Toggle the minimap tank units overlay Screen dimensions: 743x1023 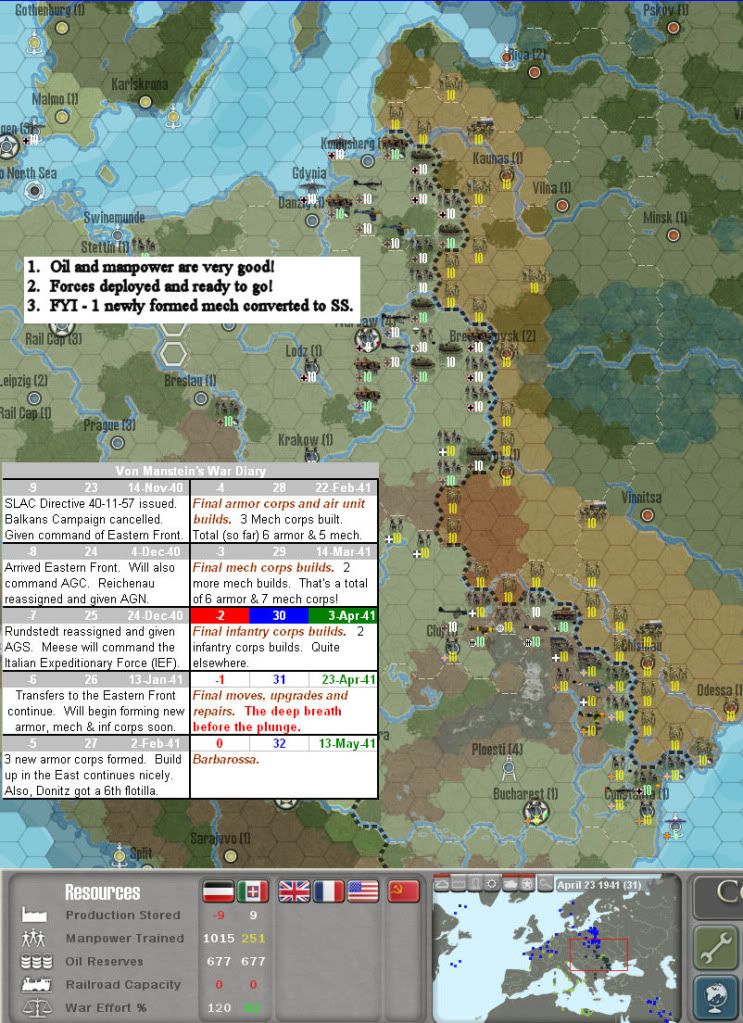tap(509, 883)
